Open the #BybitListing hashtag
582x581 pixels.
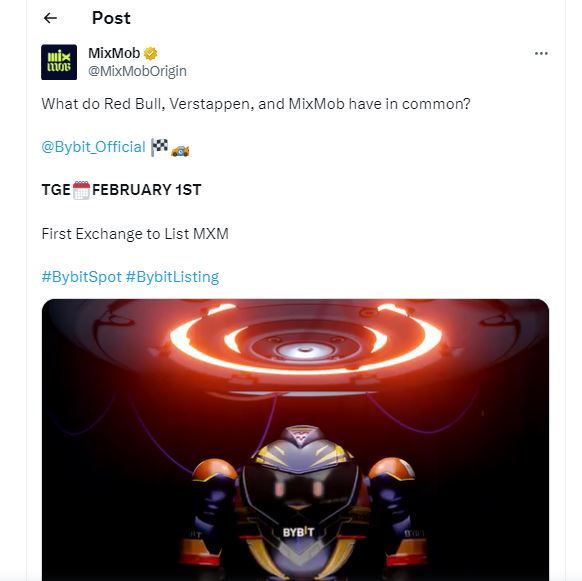click(172, 277)
